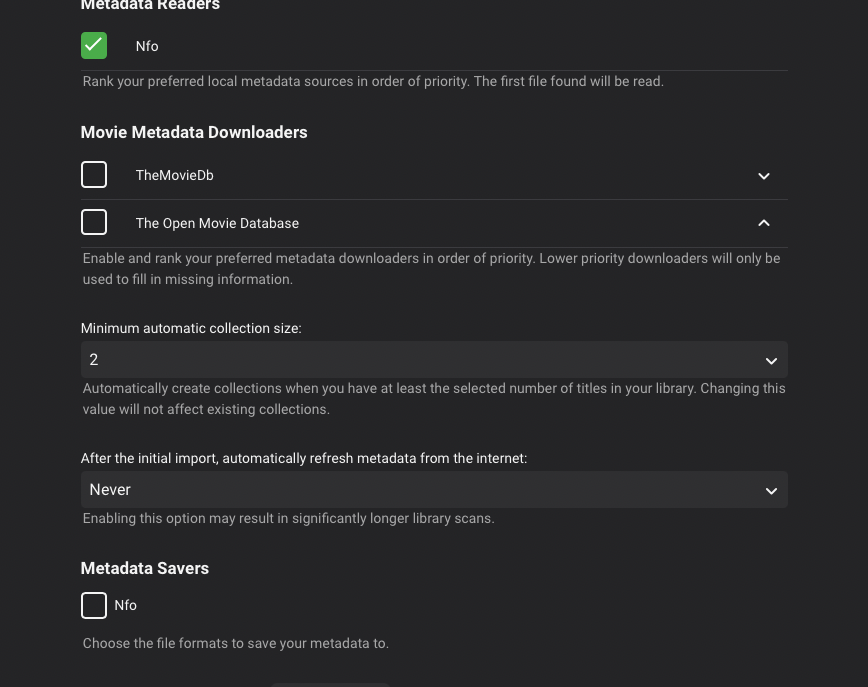Click the arrow icon on the Never select
This screenshot has height=687, width=868.
tap(771, 491)
